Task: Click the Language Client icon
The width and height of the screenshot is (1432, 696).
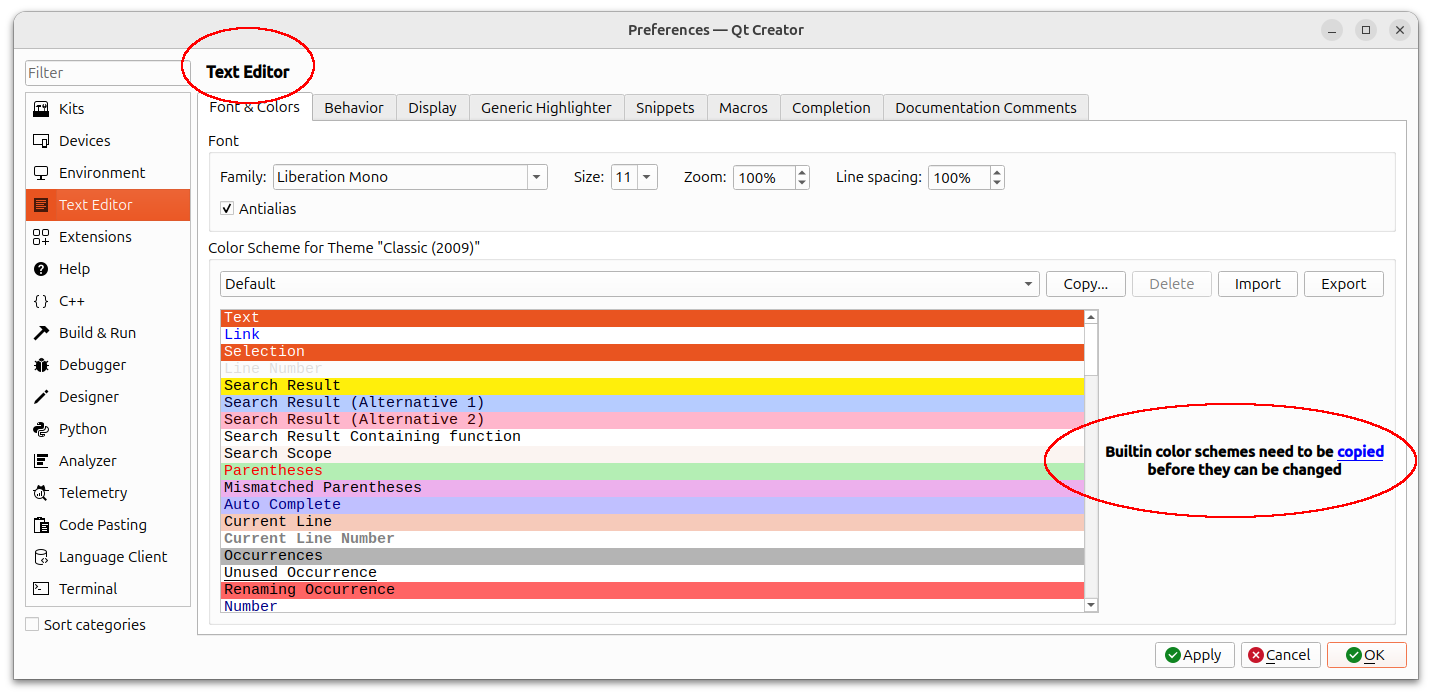Action: click(x=41, y=557)
